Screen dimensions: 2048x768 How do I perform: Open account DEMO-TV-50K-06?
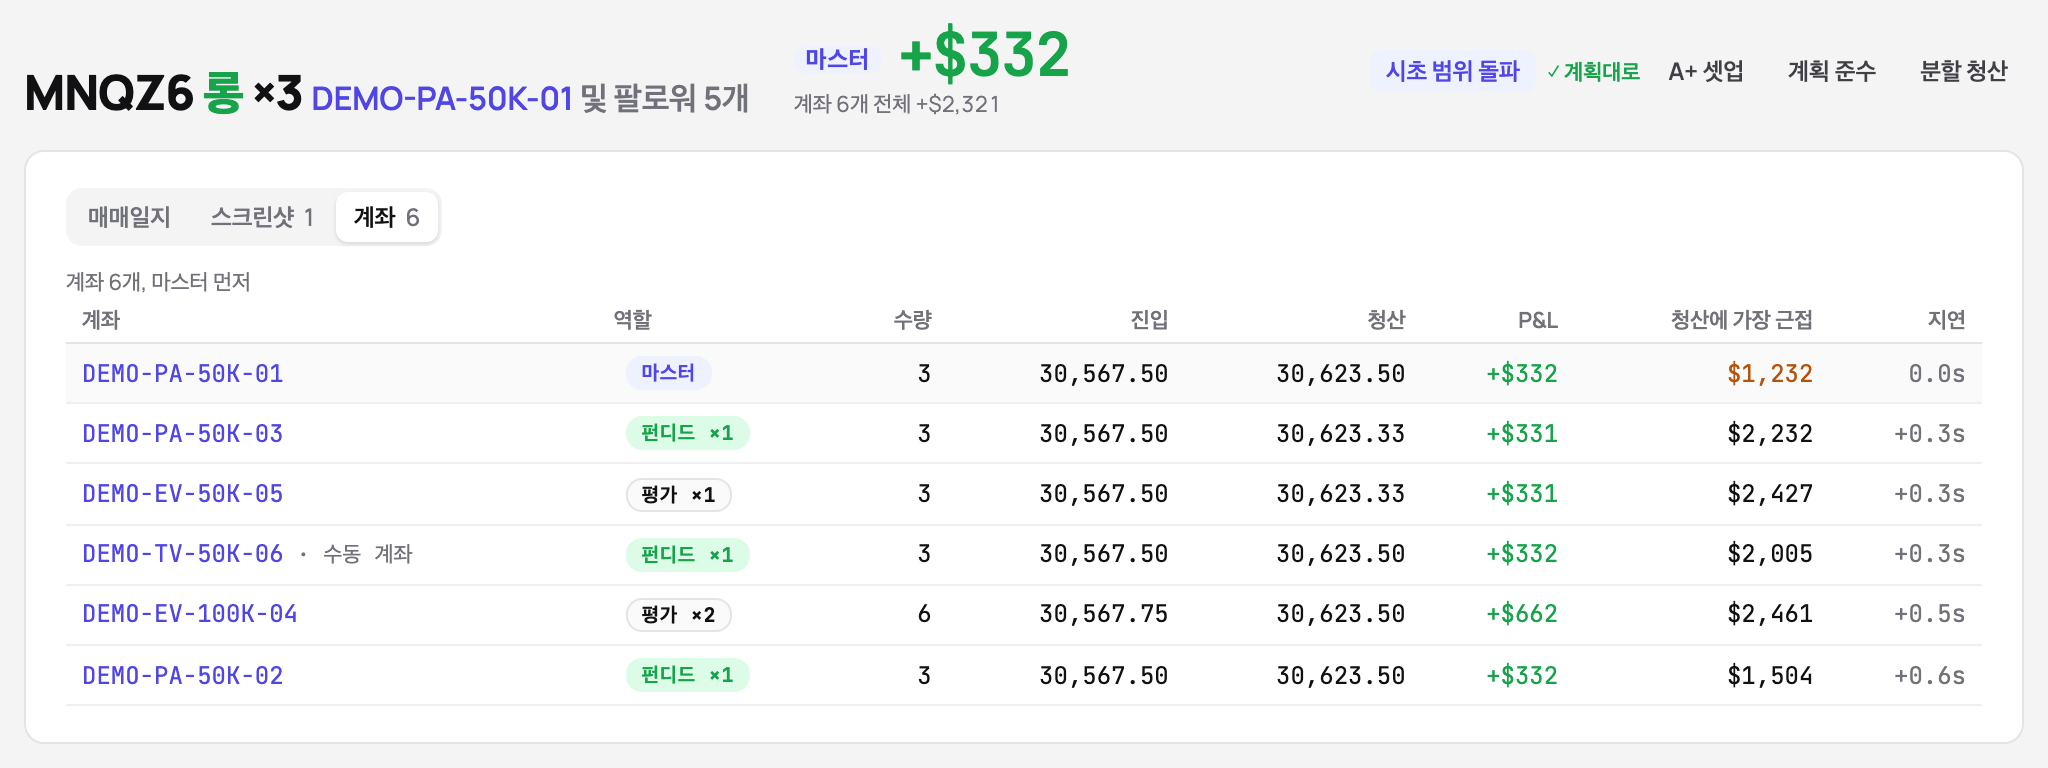tap(183, 554)
